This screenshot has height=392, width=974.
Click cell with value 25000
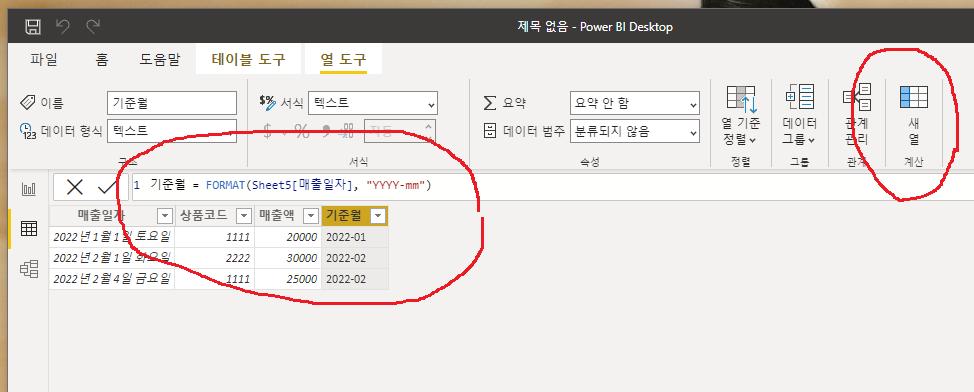point(288,279)
